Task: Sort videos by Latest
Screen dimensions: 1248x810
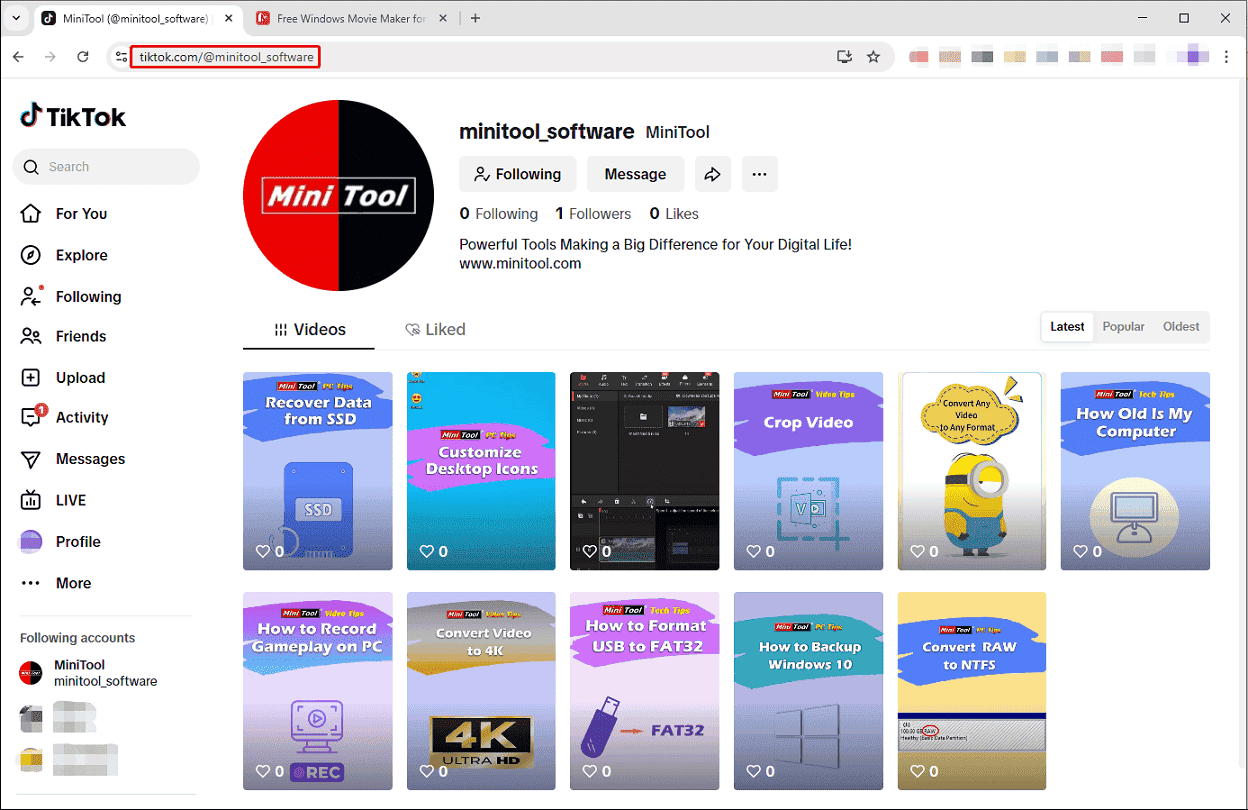Action: [x=1067, y=327]
